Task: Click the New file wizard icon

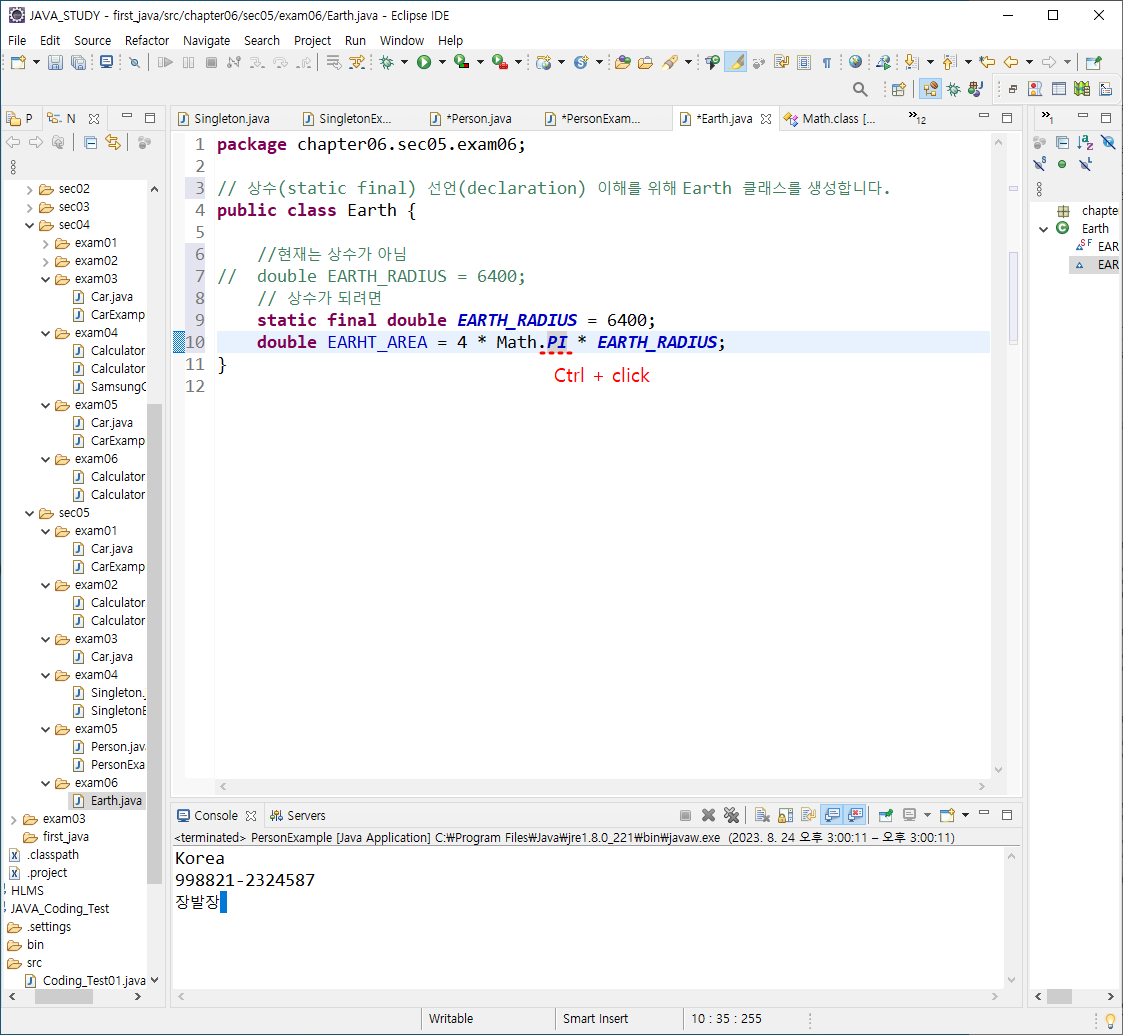Action: click(x=18, y=63)
